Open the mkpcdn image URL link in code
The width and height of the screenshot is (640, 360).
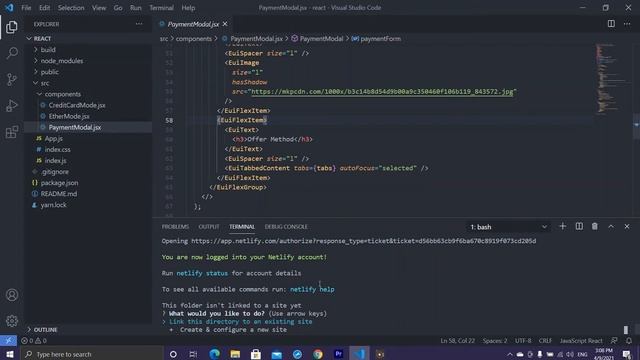coord(382,91)
